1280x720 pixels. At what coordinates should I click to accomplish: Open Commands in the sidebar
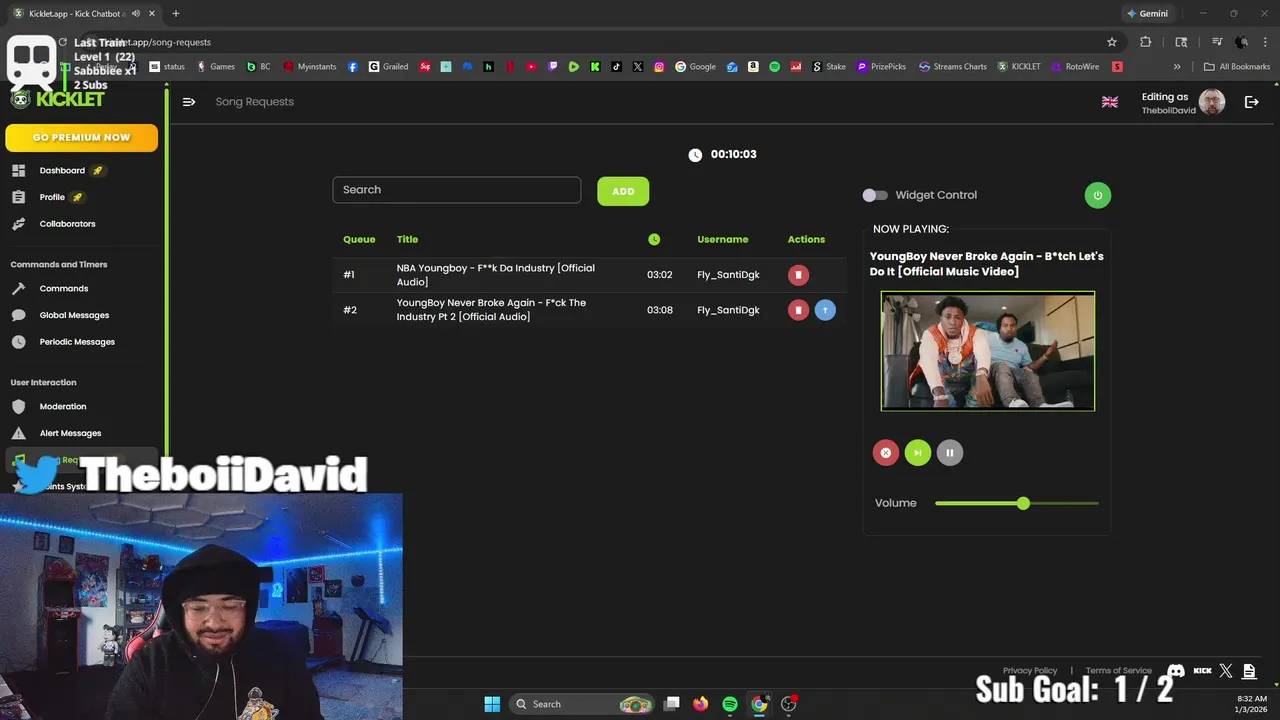pos(63,289)
